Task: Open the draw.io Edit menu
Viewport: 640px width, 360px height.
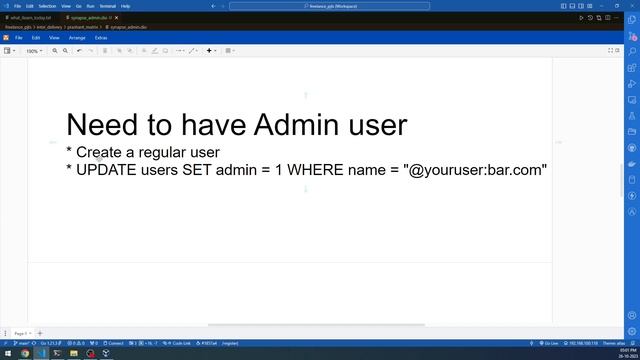Action: pos(36,38)
